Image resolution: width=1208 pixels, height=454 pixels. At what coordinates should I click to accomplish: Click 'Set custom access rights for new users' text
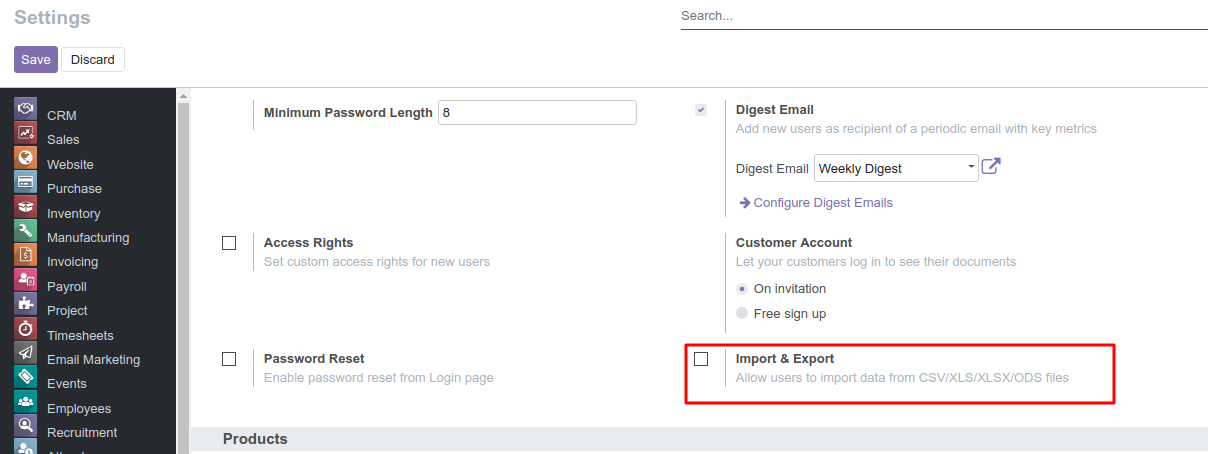tap(377, 262)
